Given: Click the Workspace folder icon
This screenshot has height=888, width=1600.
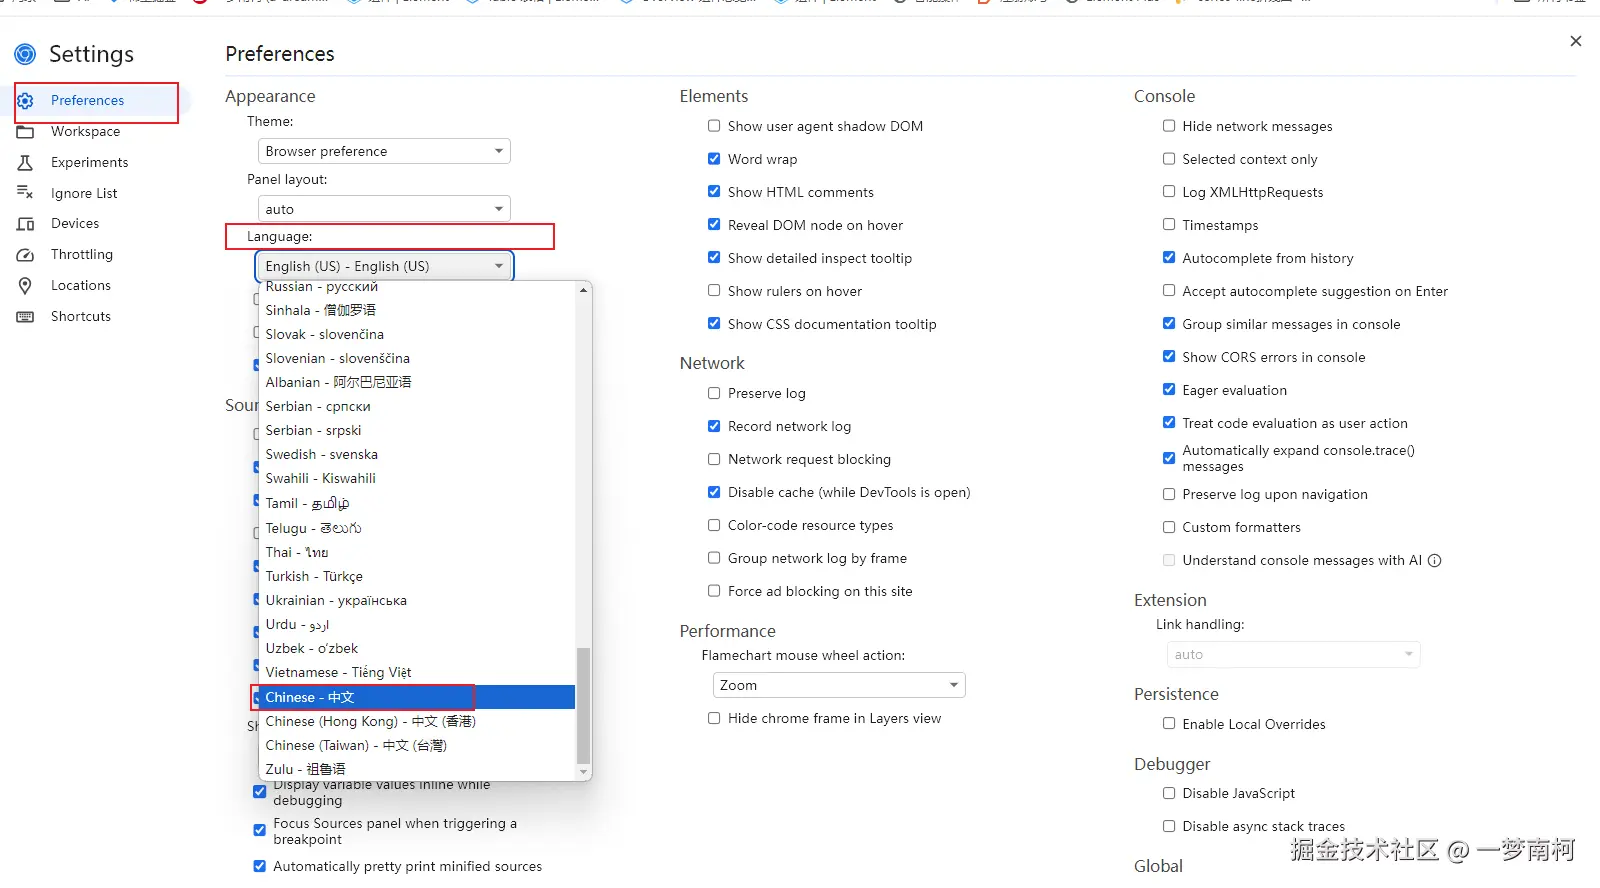Looking at the screenshot, I should tap(26, 132).
